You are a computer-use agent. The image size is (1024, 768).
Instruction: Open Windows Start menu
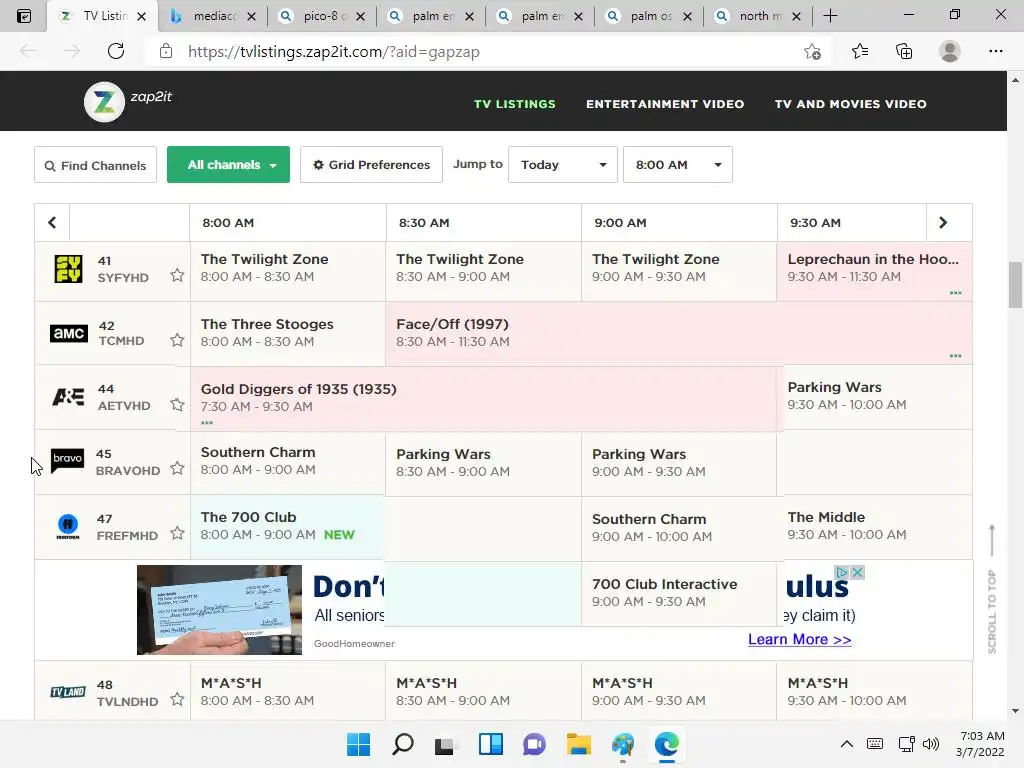358,744
